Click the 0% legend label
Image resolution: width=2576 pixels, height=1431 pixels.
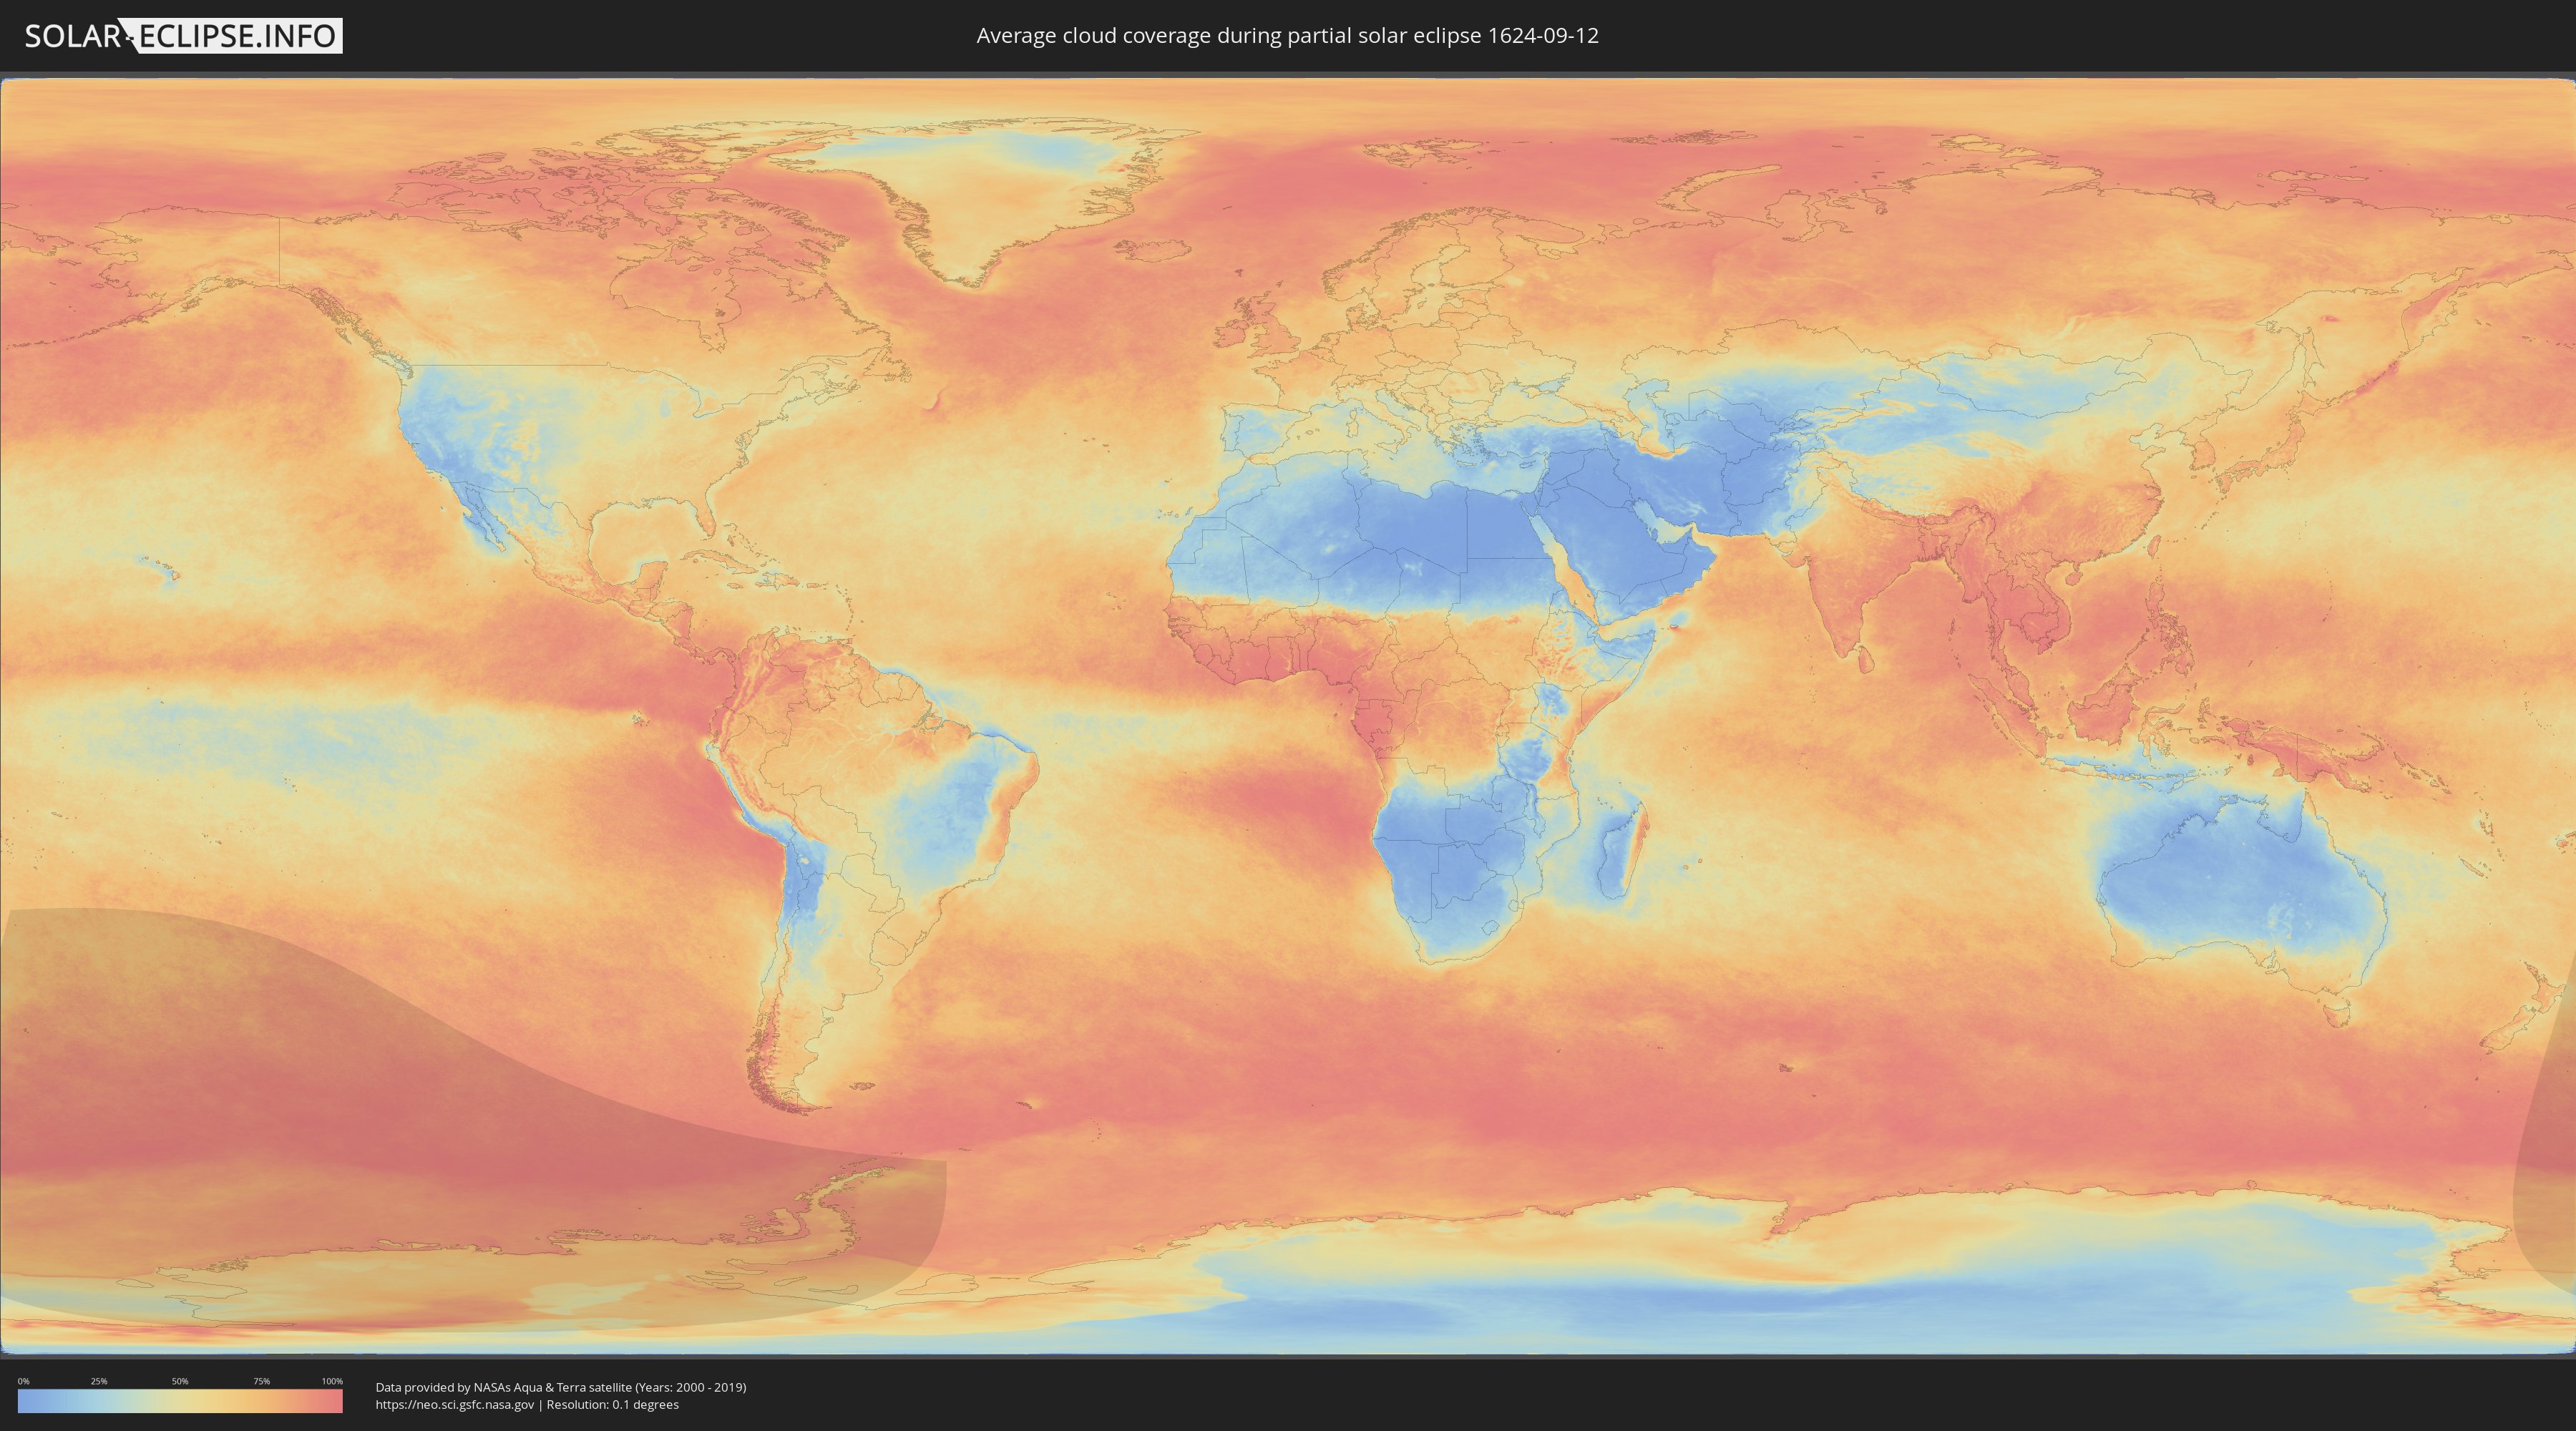coord(23,1381)
